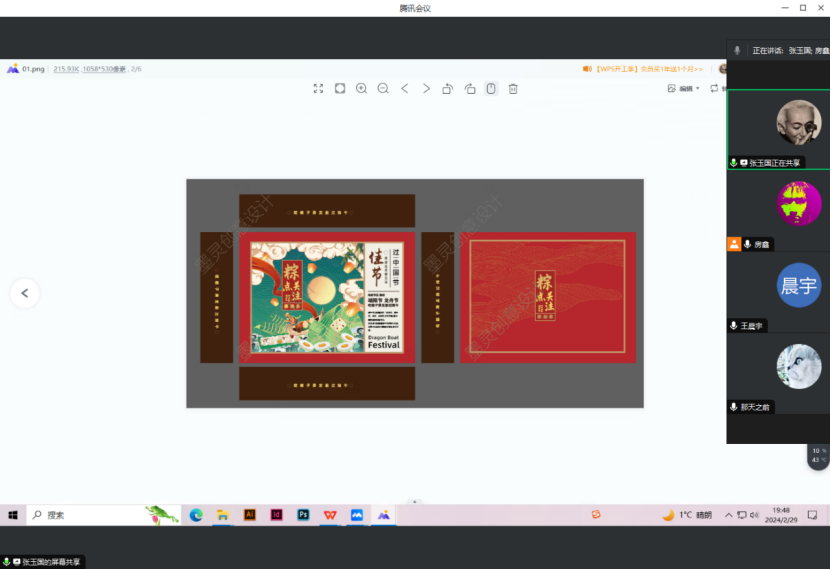Image resolution: width=831 pixels, height=570 pixels.
Task: Delete image using the trash icon
Action: (513, 89)
